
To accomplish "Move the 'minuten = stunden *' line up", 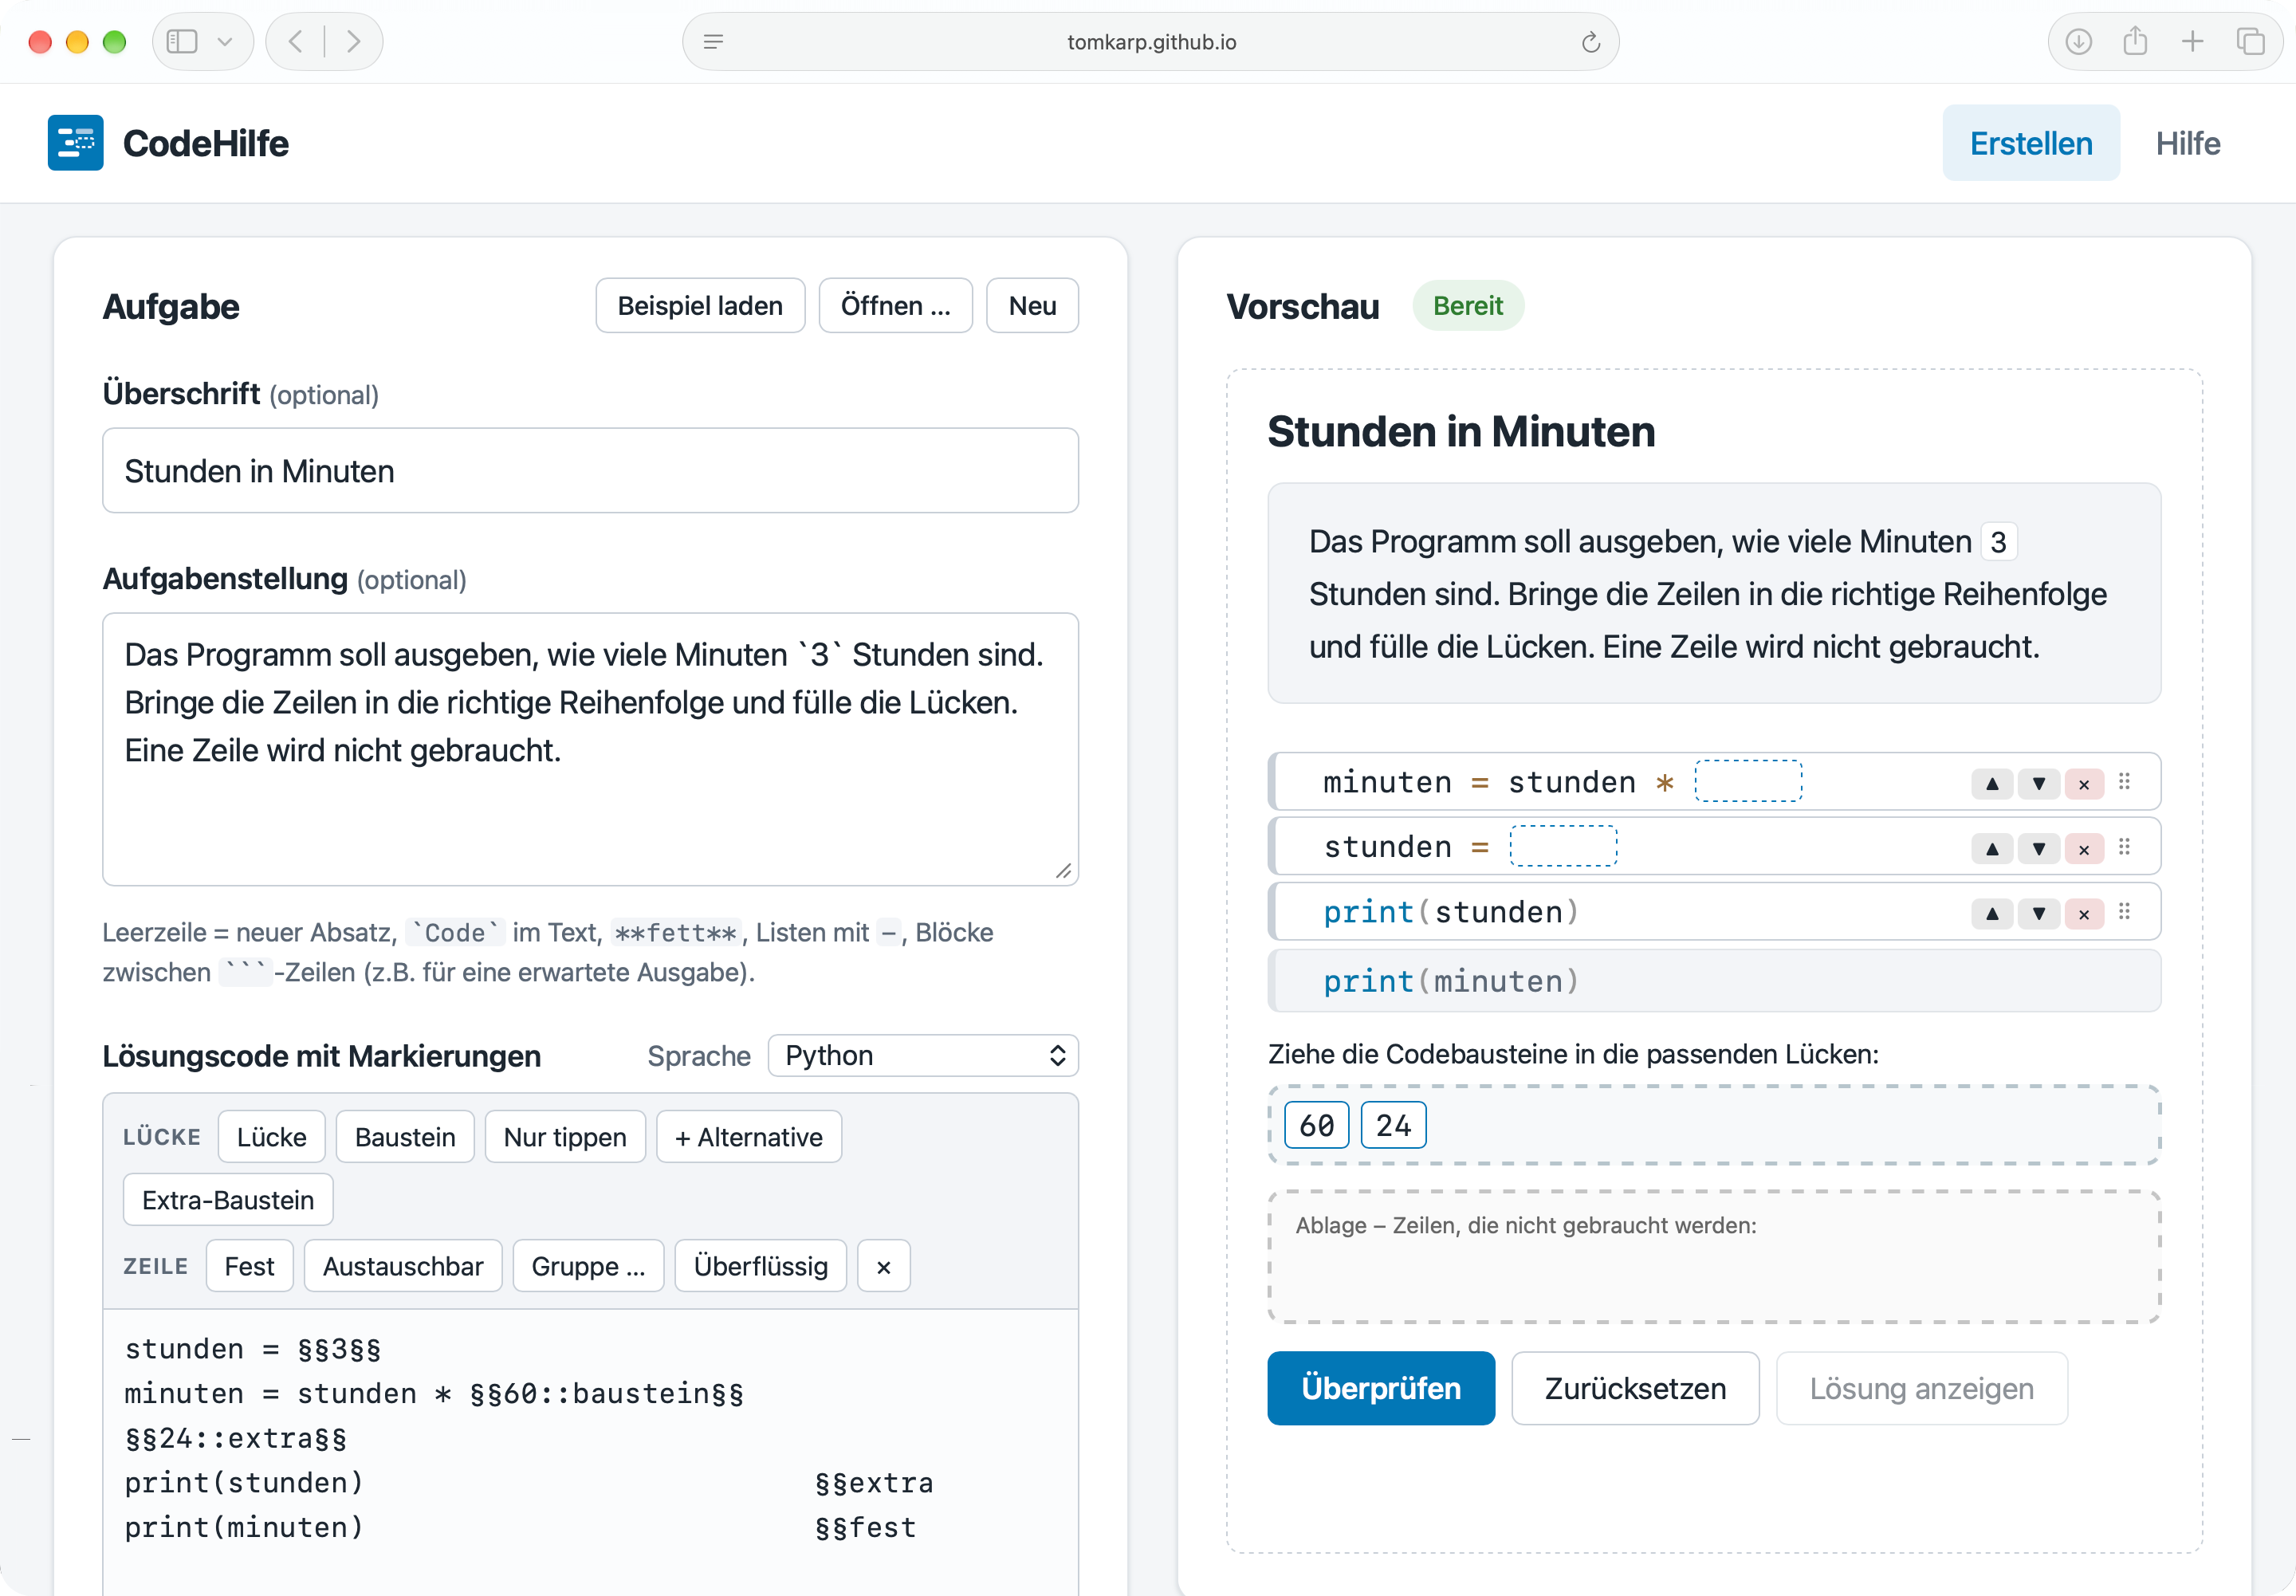I will 1992,783.
